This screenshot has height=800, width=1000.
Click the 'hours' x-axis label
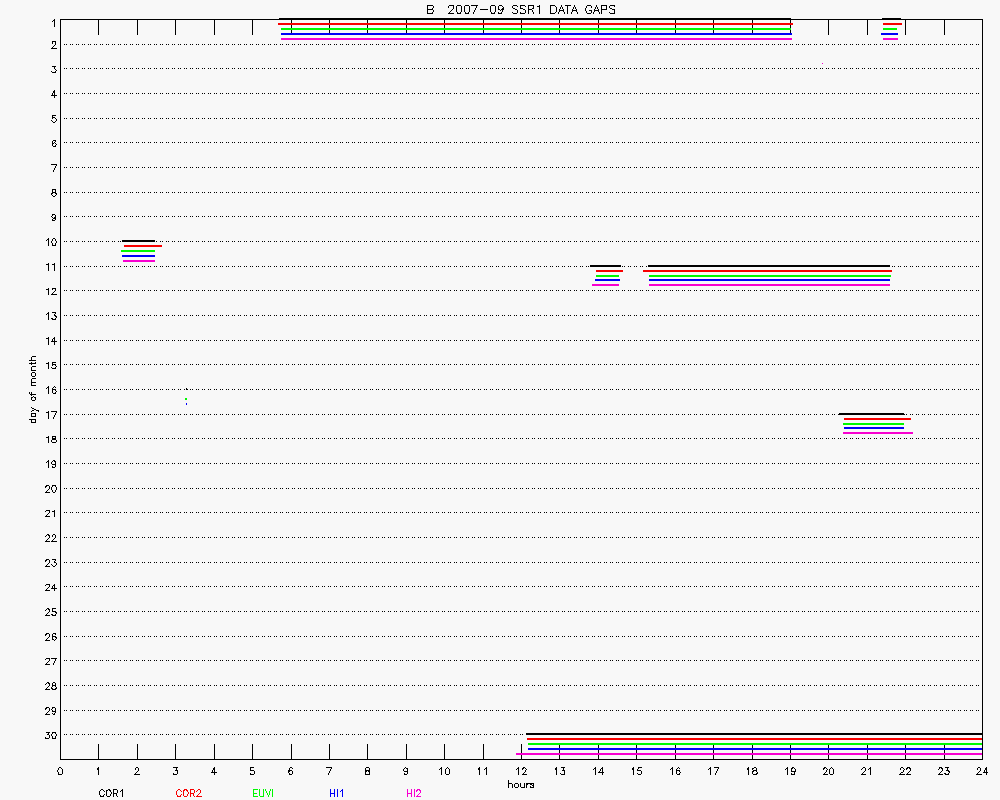(x=520, y=784)
